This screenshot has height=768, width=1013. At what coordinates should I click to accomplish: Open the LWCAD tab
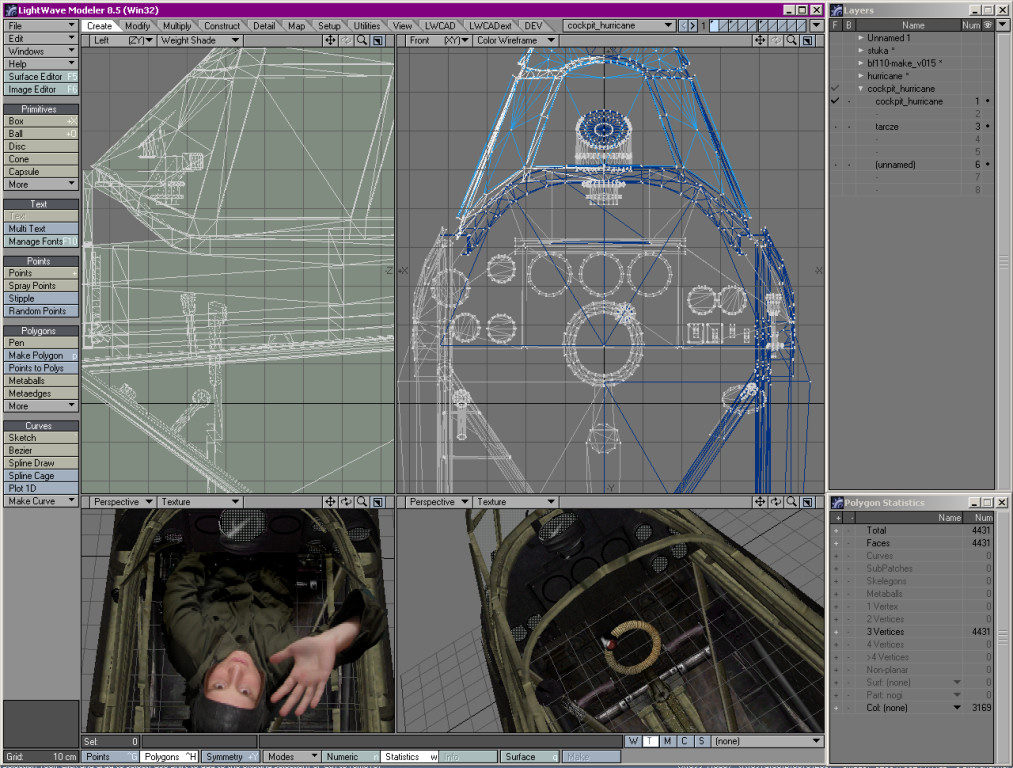(x=438, y=25)
